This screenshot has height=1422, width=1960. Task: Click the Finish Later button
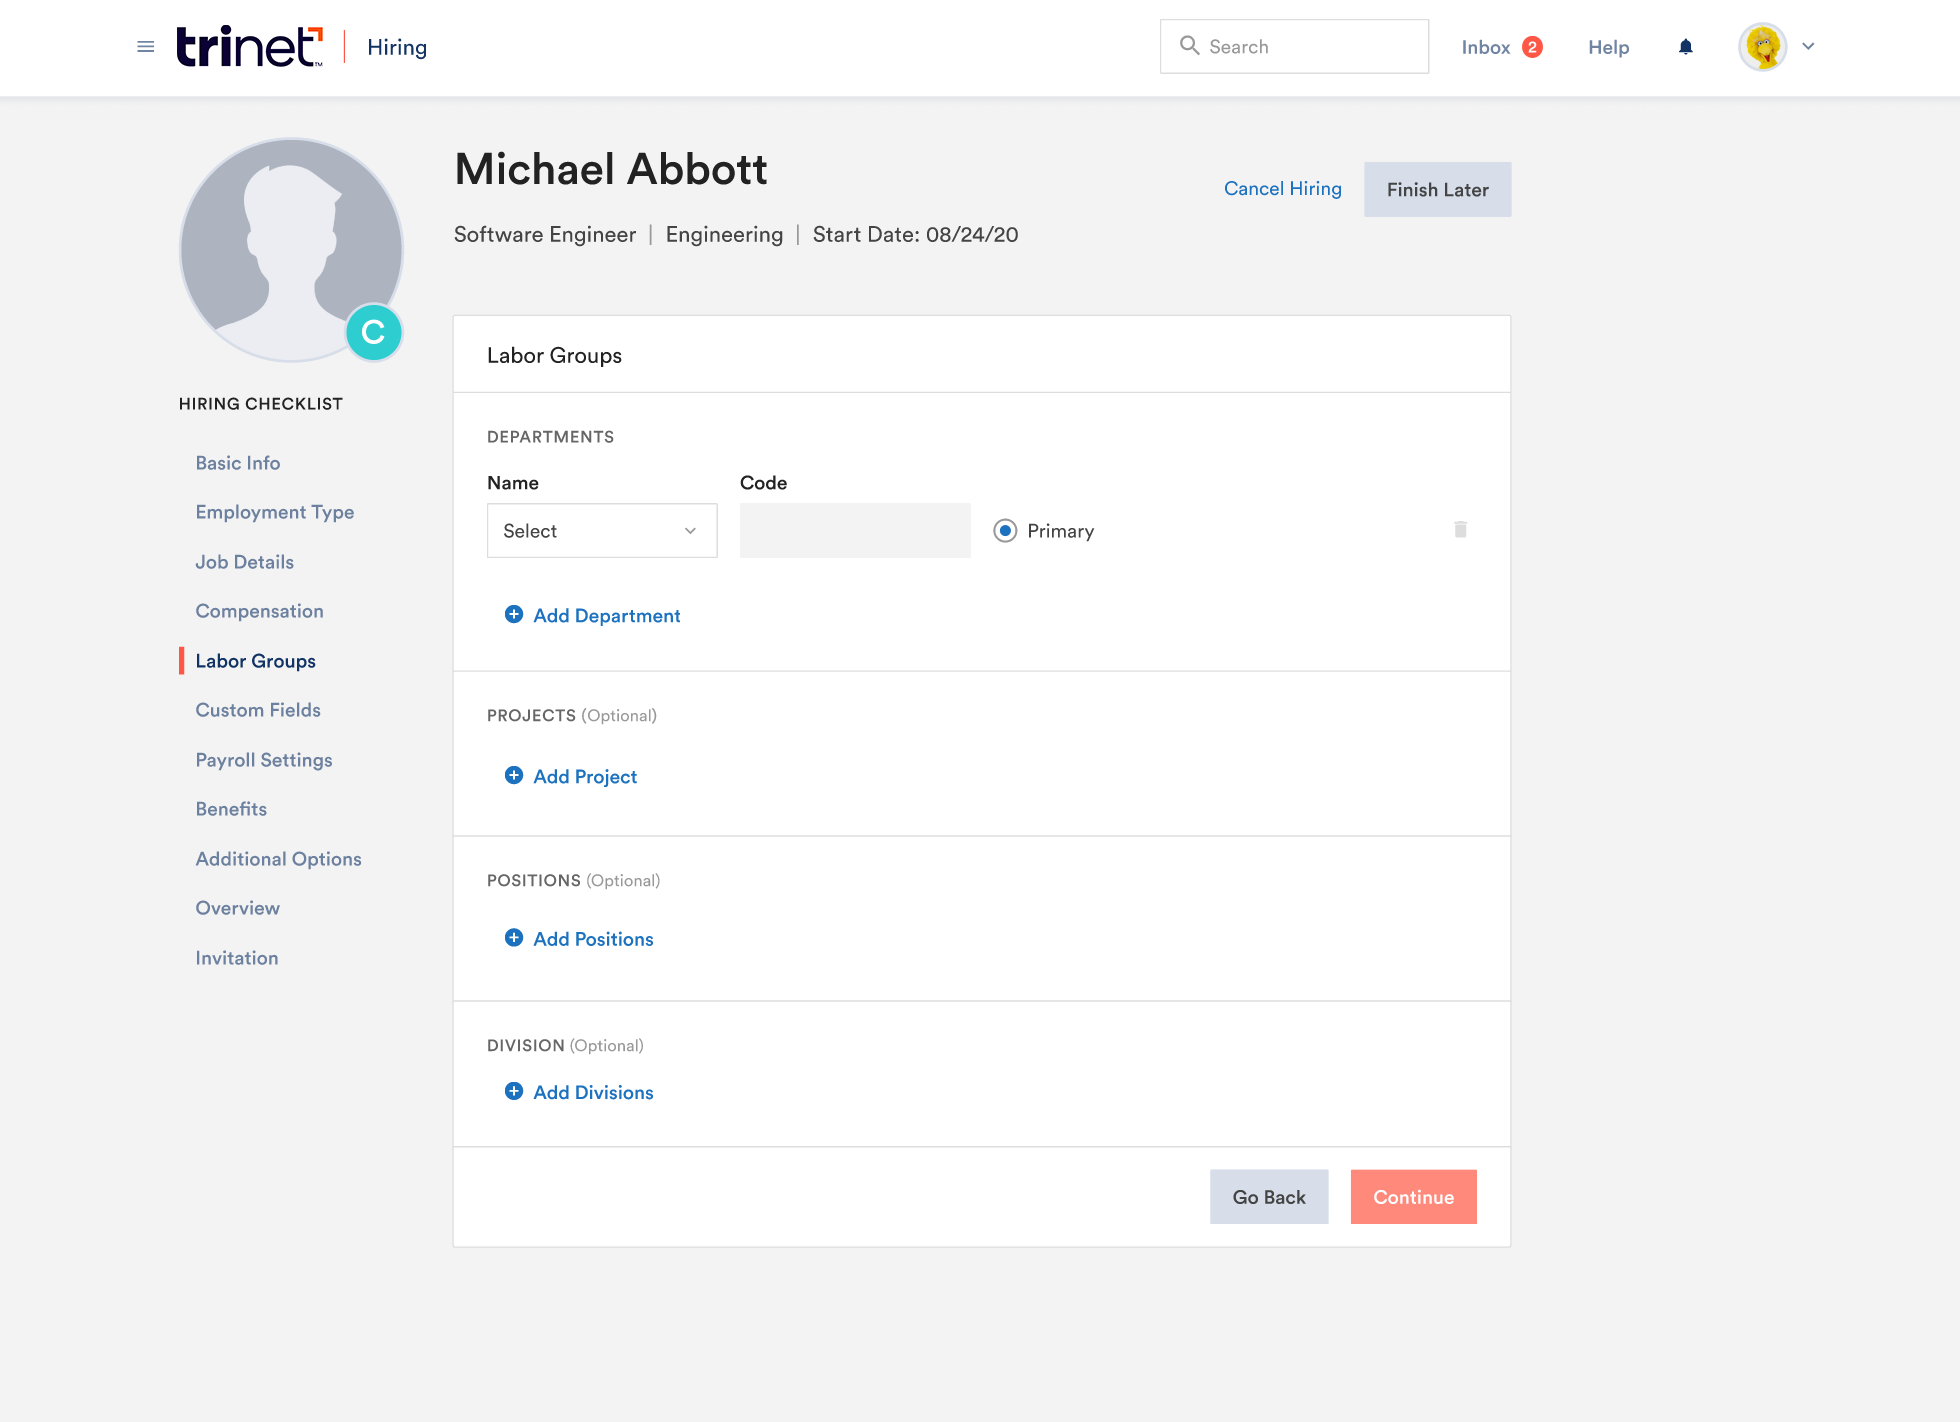pyautogui.click(x=1437, y=190)
